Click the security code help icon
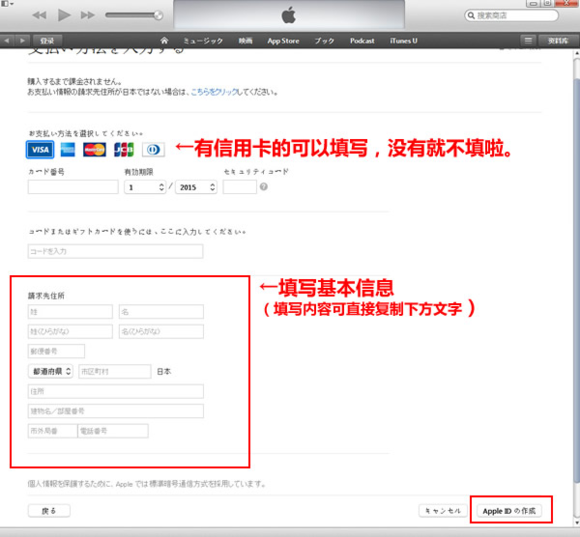 (x=264, y=187)
